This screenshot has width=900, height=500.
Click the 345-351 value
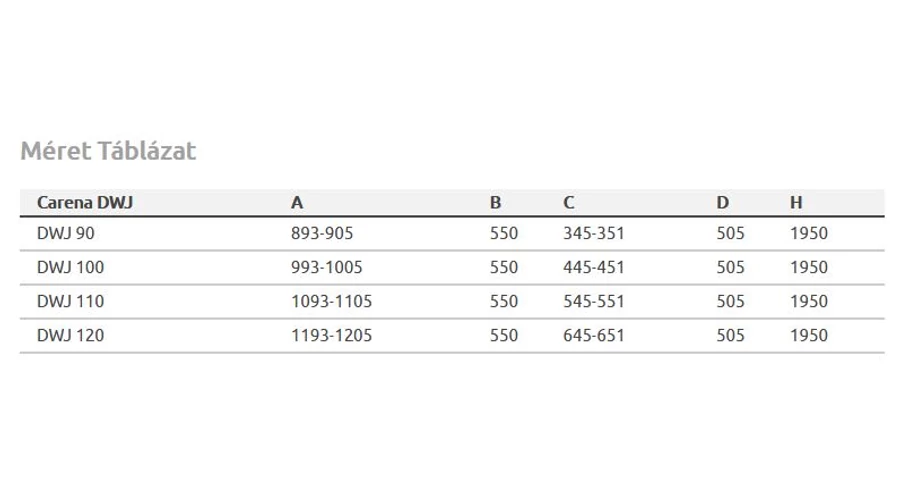click(x=593, y=234)
